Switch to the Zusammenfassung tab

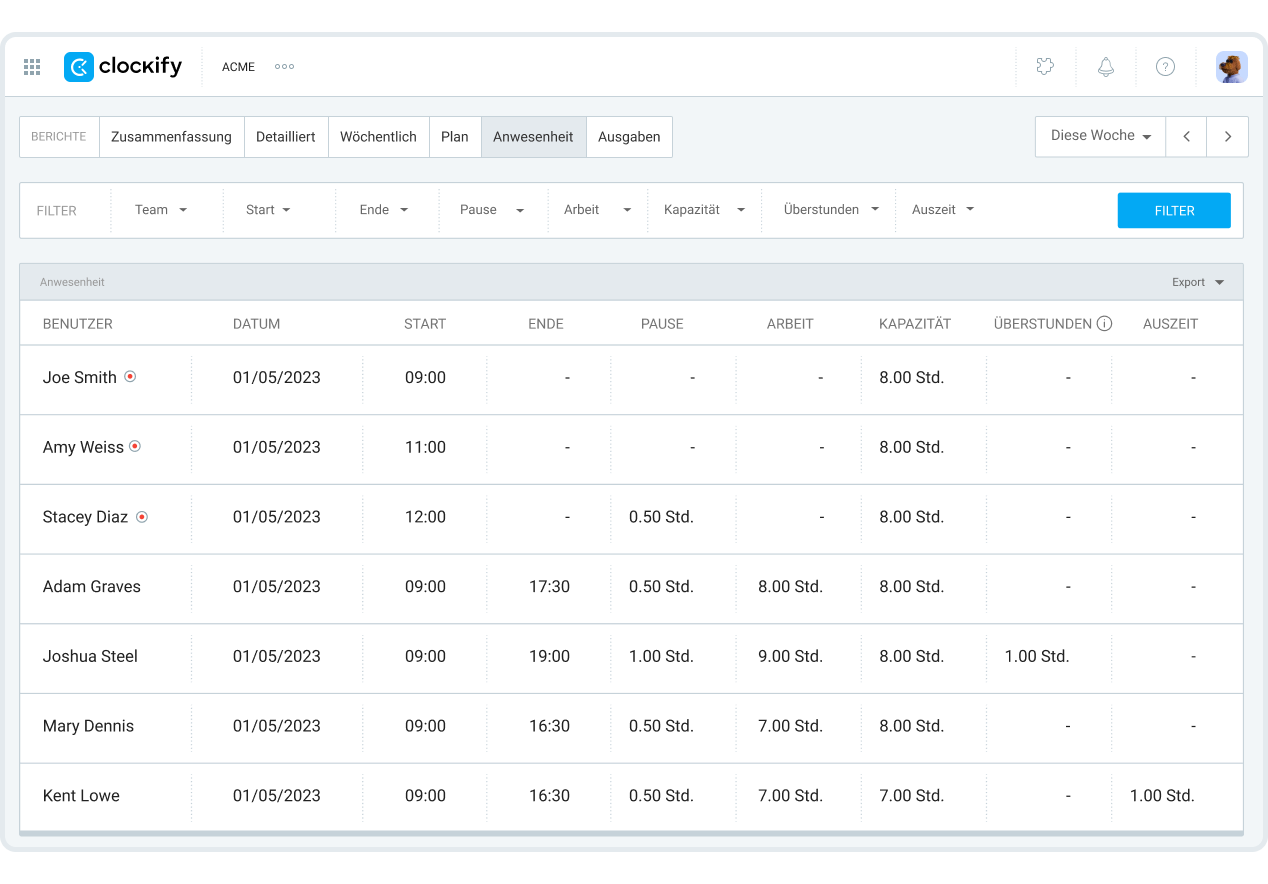(x=172, y=137)
